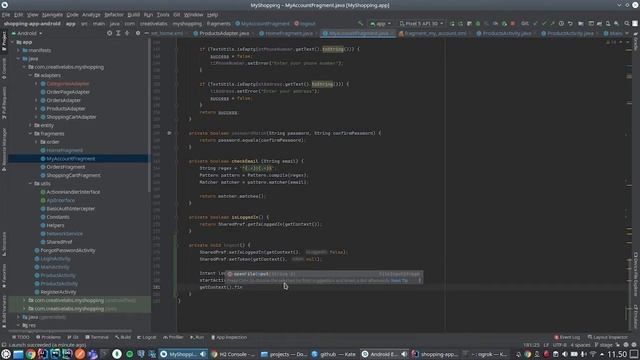The height and width of the screenshot is (360, 640).
Task: Open the Pixel 5 API 30 device dropdown
Action: click(x=421, y=24)
